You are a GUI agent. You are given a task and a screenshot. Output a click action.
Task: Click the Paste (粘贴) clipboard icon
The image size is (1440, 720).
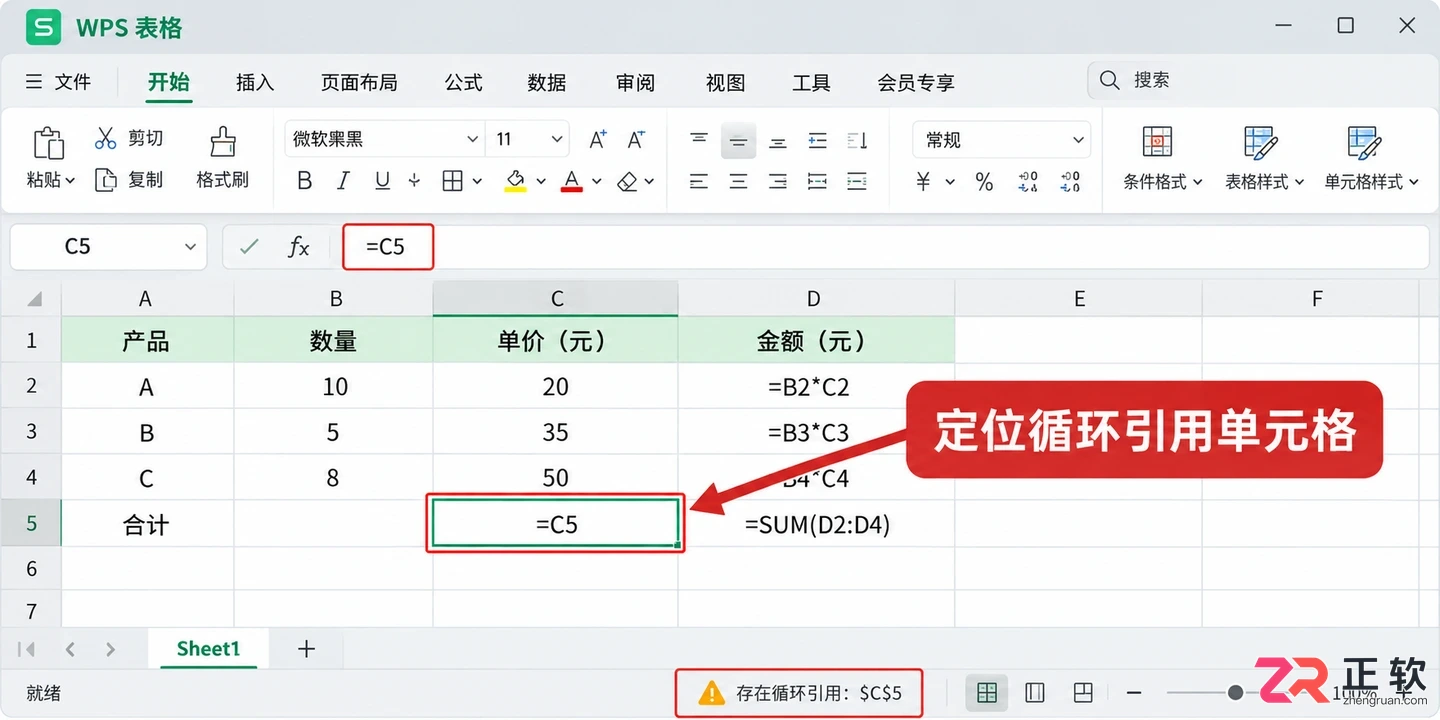tap(49, 142)
